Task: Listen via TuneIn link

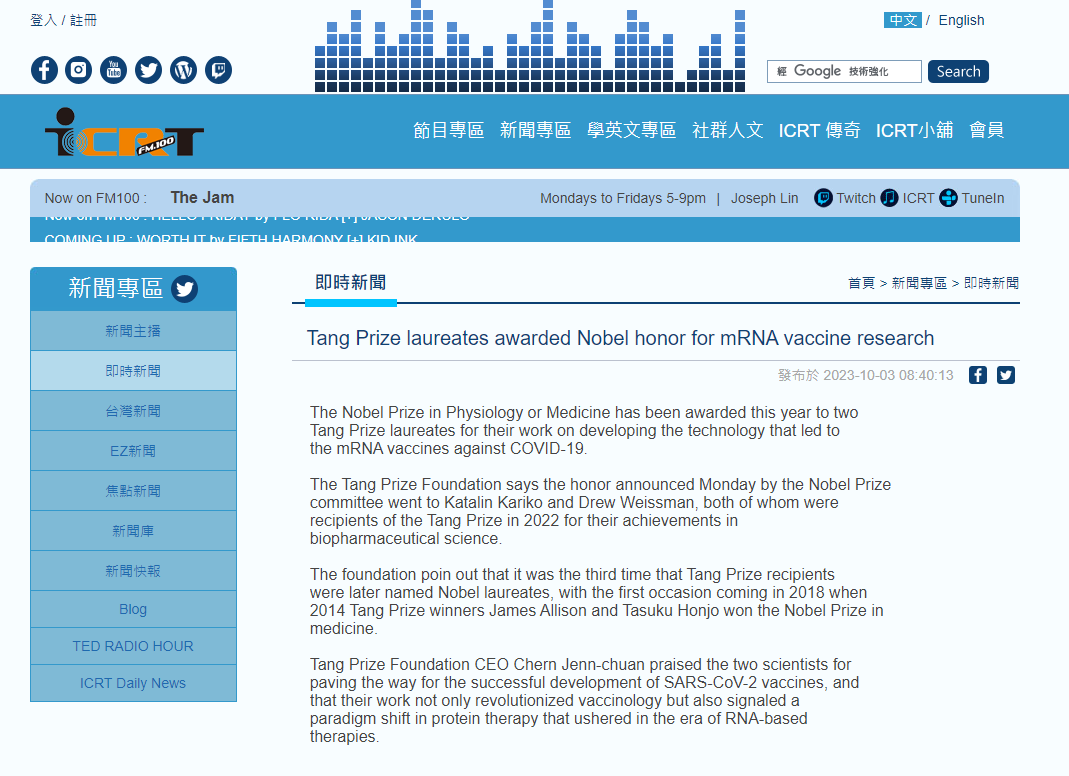Action: [x=972, y=198]
